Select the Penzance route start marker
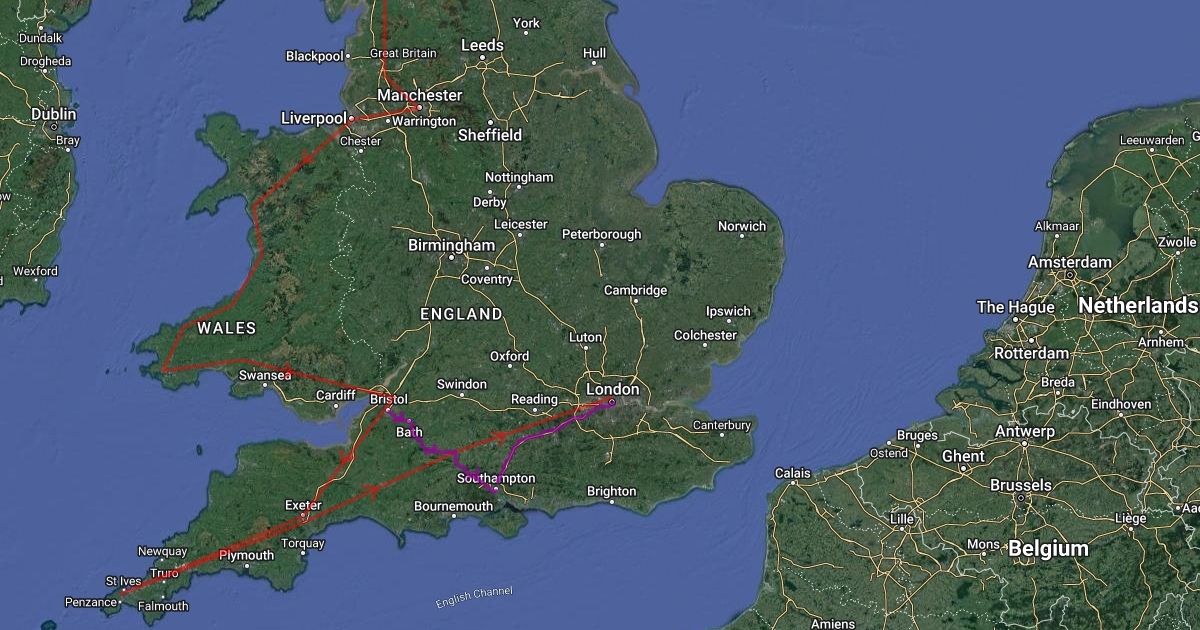Image resolution: width=1200 pixels, height=630 pixels. [122, 592]
